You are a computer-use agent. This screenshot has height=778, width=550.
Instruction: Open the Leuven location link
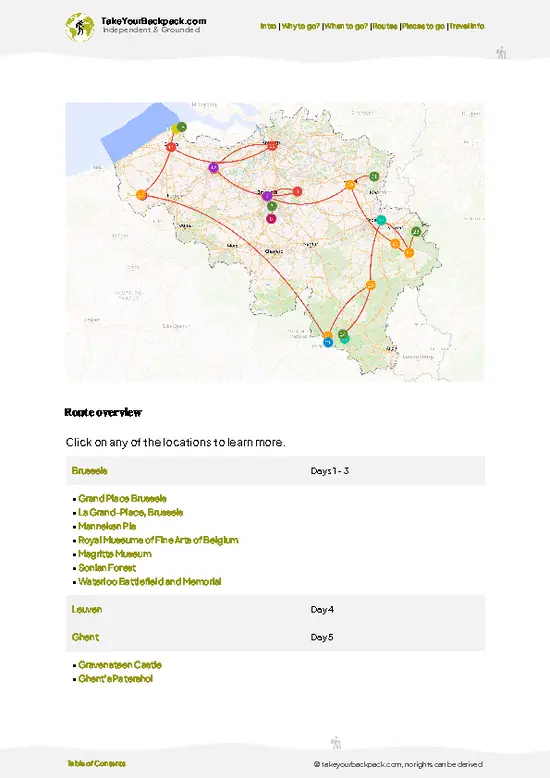click(87, 609)
